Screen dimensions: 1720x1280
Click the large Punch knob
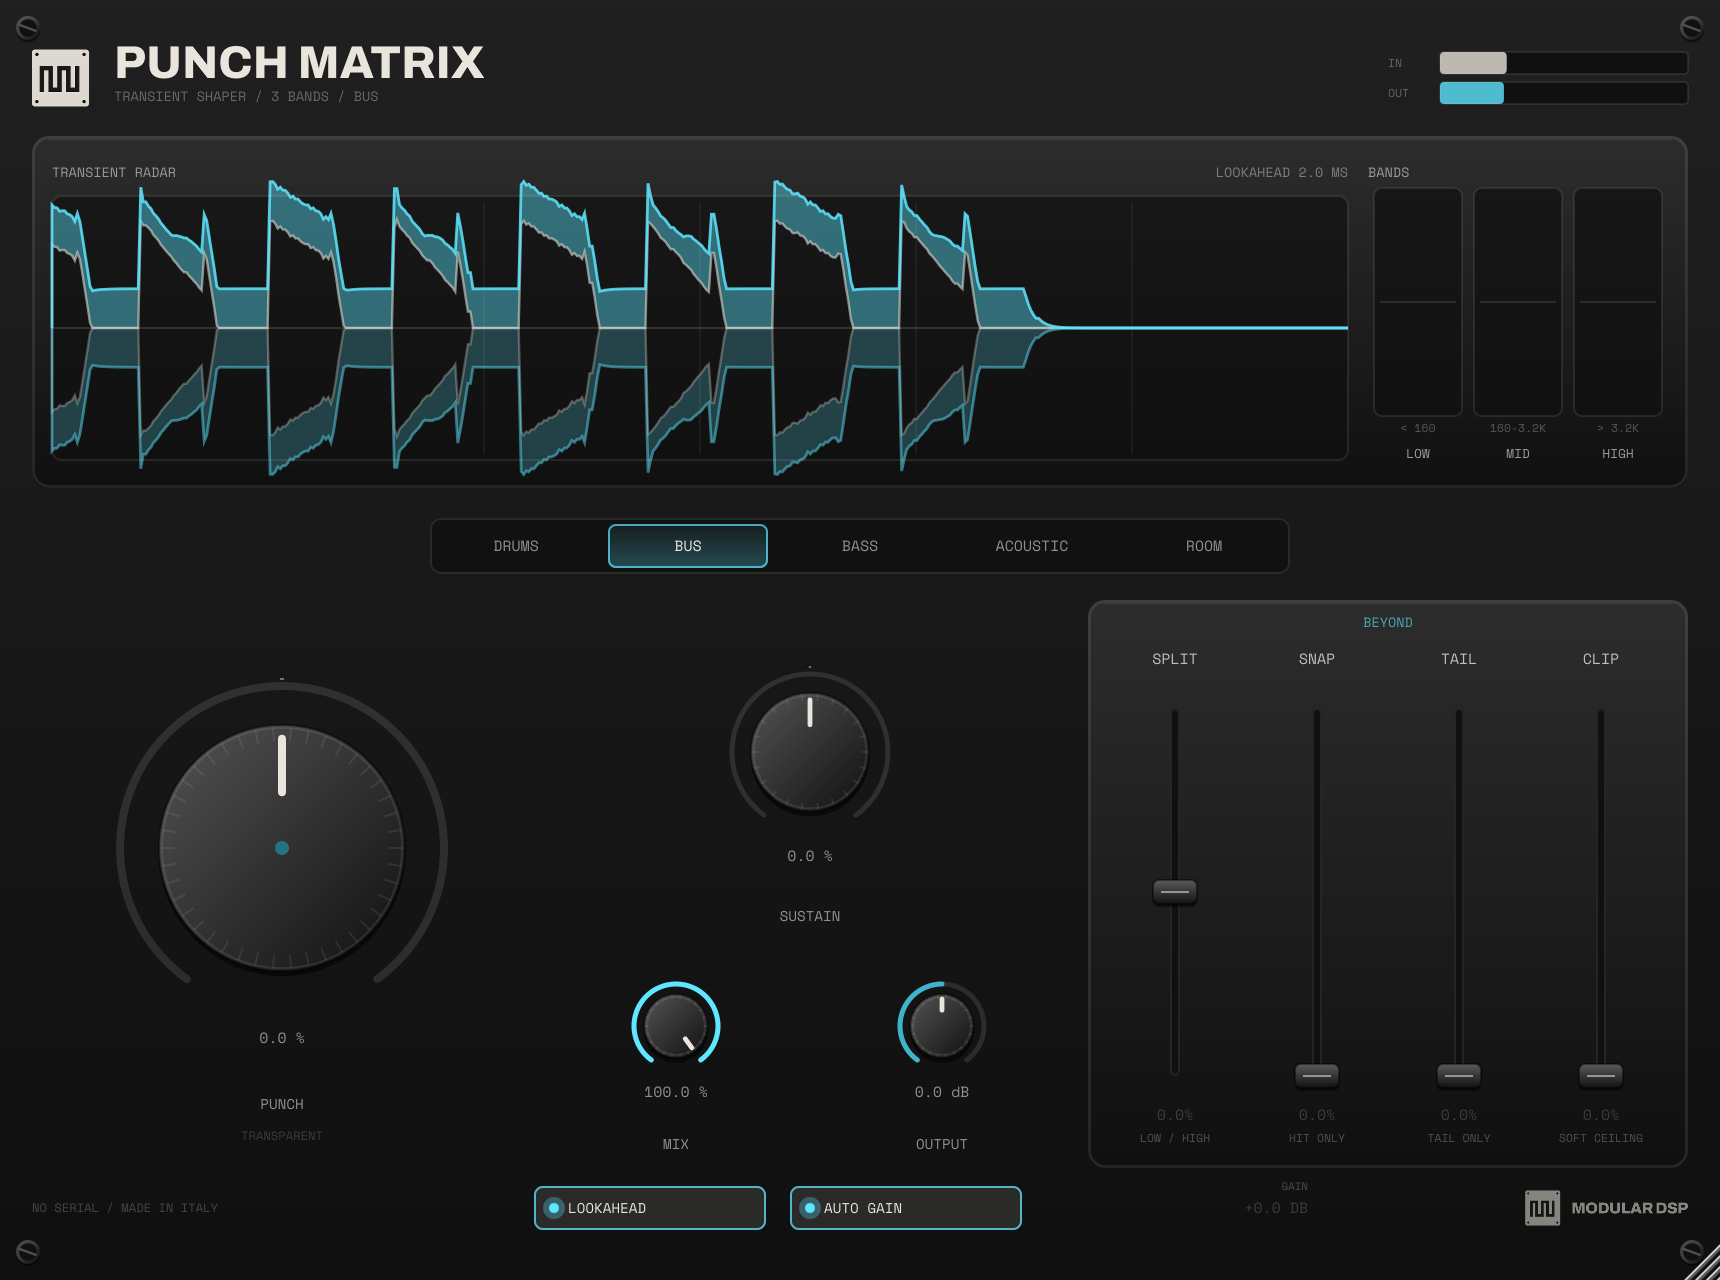coord(282,848)
